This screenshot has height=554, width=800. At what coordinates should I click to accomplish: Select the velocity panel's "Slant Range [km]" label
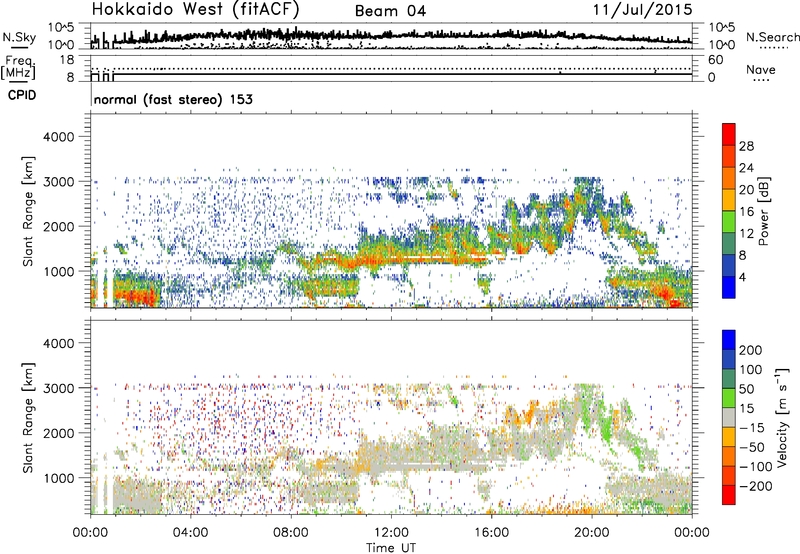pyautogui.click(x=28, y=418)
